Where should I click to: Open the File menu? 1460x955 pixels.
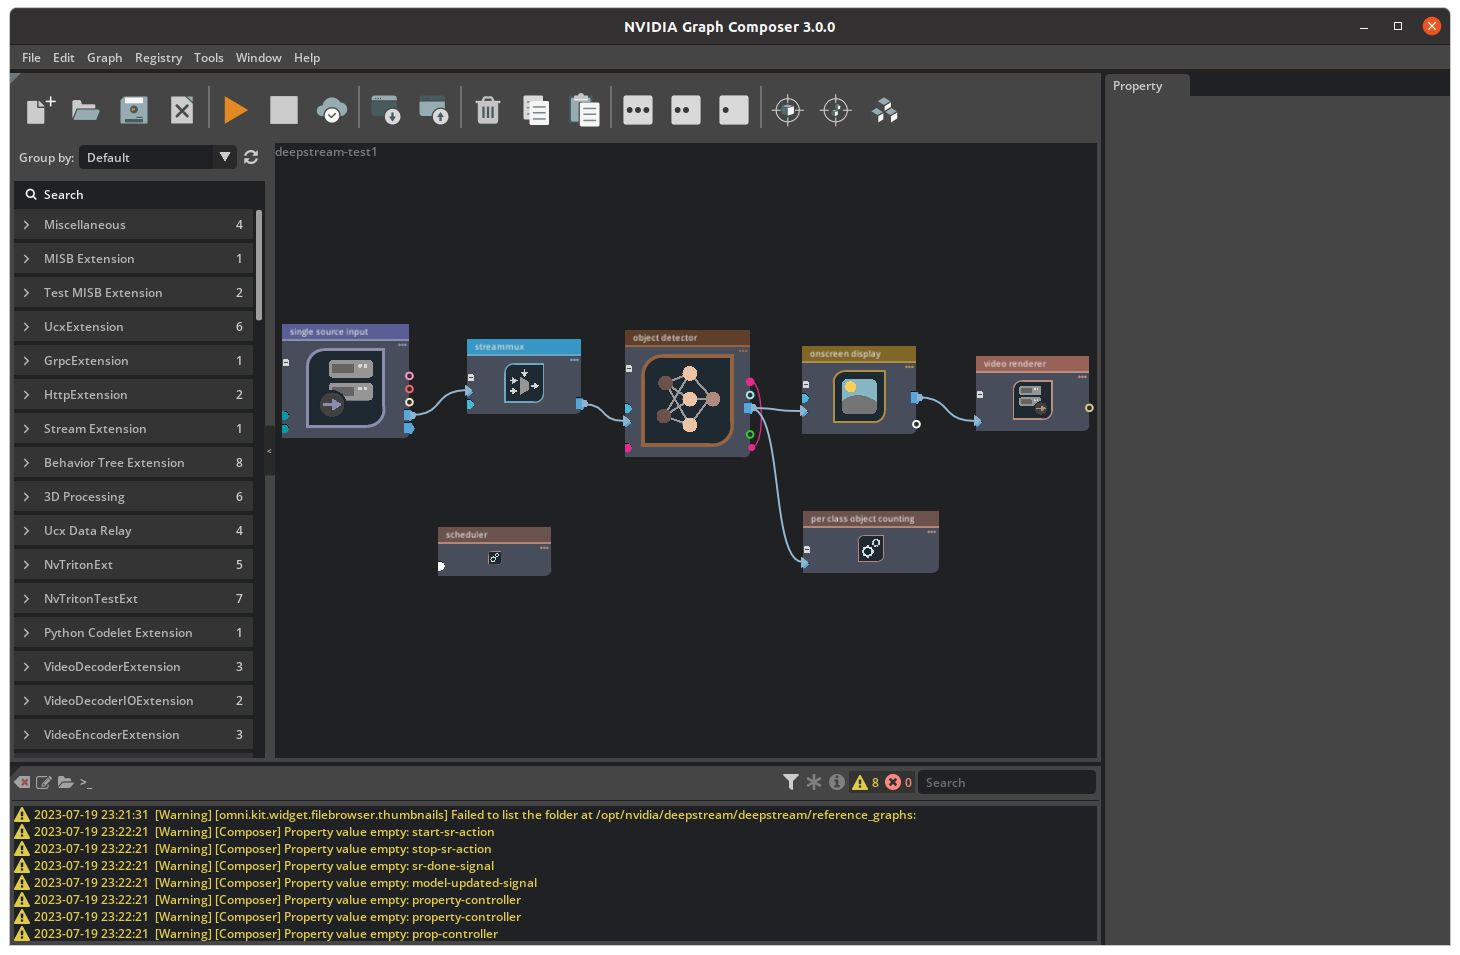point(31,58)
